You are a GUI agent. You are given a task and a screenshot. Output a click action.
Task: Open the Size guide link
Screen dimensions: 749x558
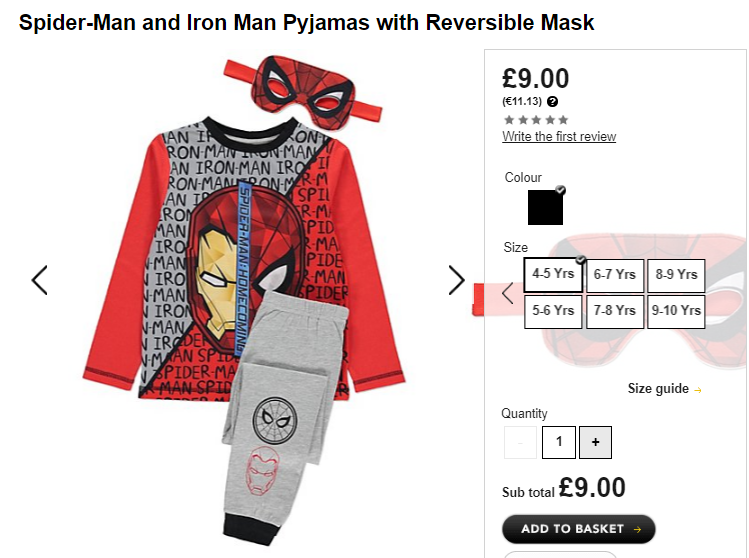click(x=658, y=389)
